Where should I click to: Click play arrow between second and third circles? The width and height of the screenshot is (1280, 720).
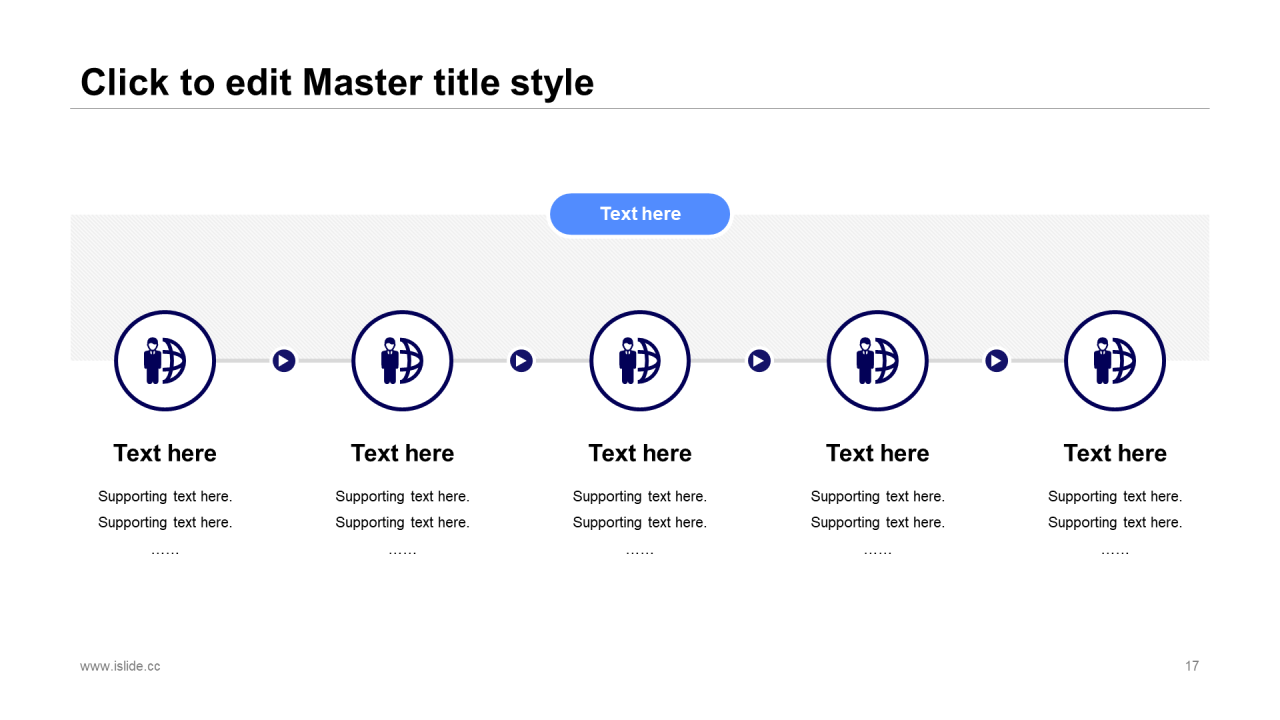pos(521,360)
